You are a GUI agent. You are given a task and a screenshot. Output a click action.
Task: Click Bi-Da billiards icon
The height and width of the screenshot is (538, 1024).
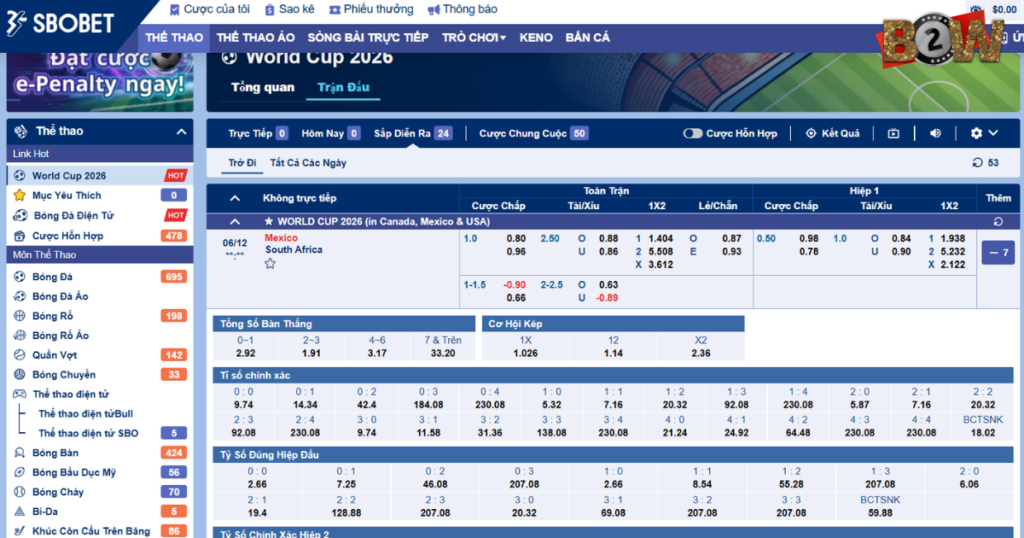[x=20, y=512]
